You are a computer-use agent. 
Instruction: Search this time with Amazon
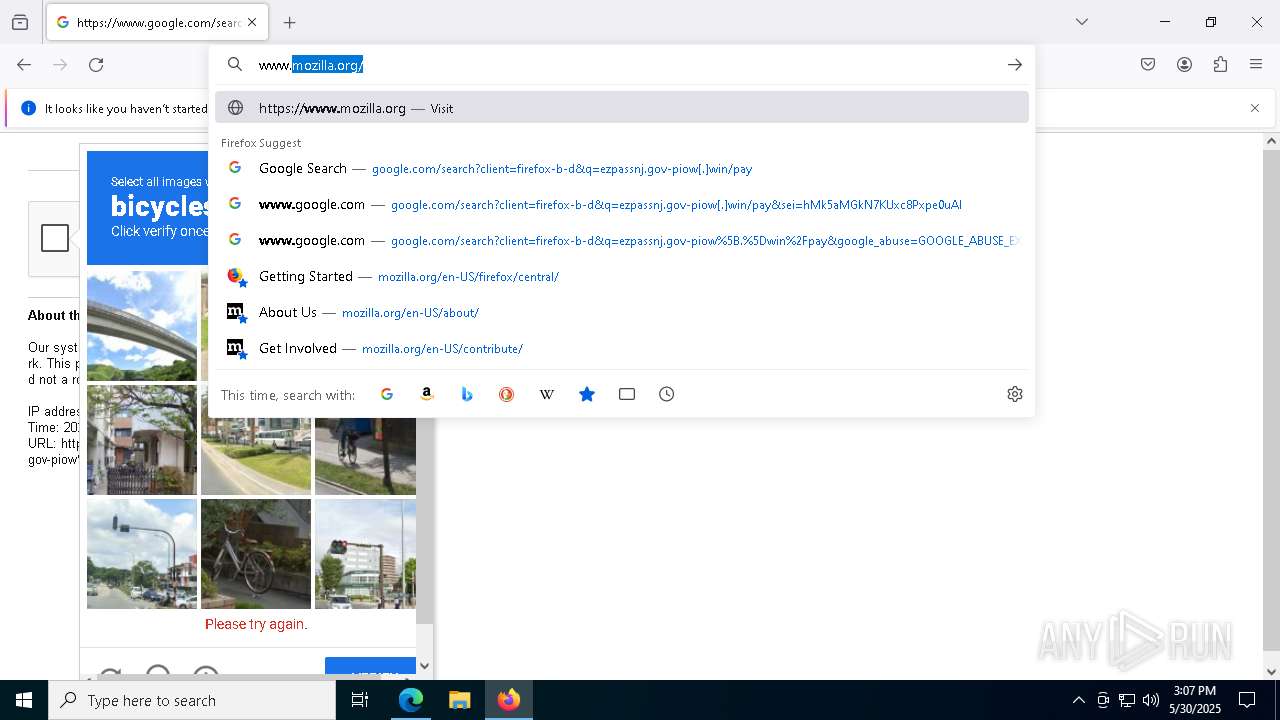[x=427, y=394]
